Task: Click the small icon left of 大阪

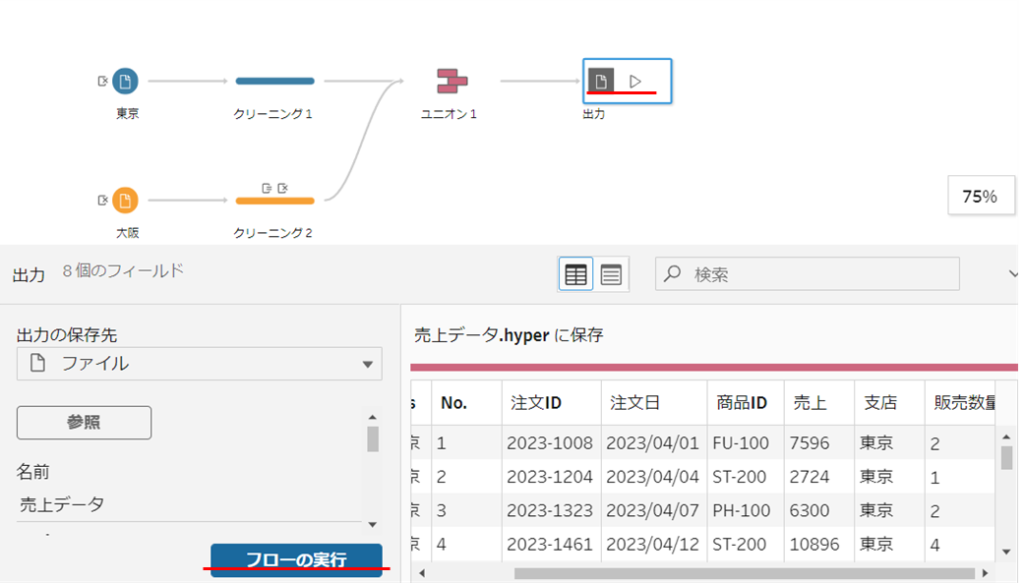Action: [103, 200]
